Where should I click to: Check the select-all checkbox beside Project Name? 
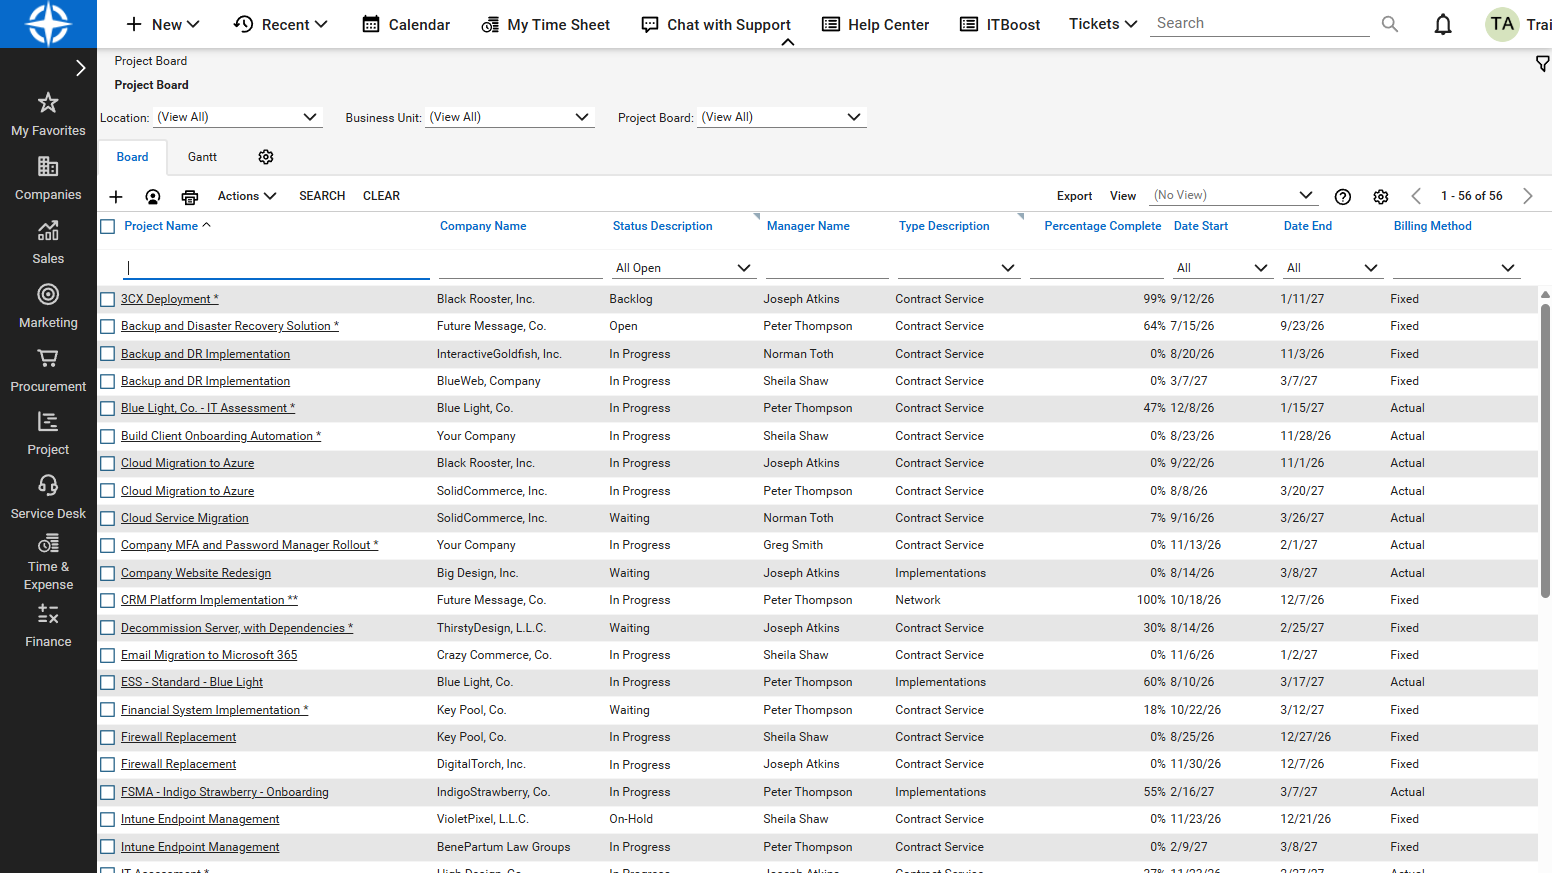108,227
